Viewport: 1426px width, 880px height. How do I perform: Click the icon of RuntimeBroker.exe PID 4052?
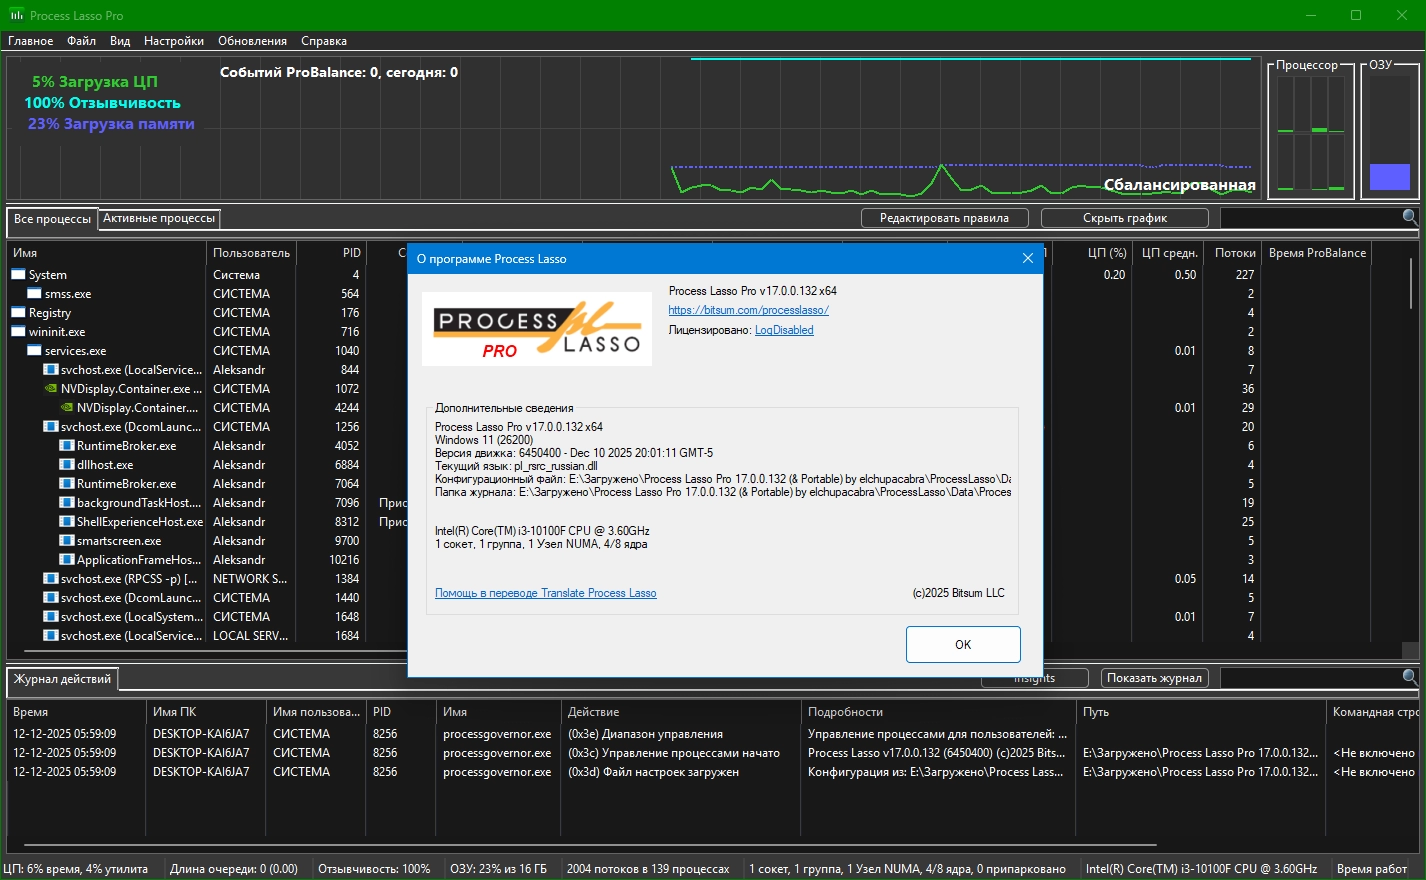66,445
